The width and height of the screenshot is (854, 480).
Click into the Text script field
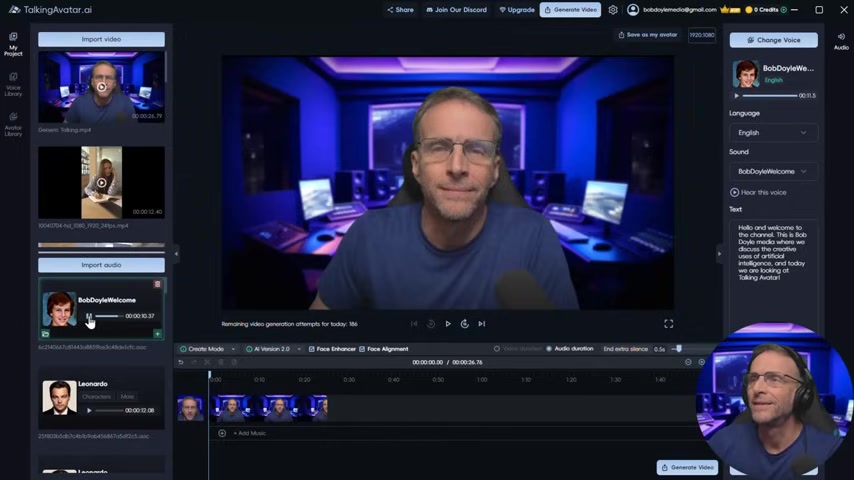click(x=773, y=272)
